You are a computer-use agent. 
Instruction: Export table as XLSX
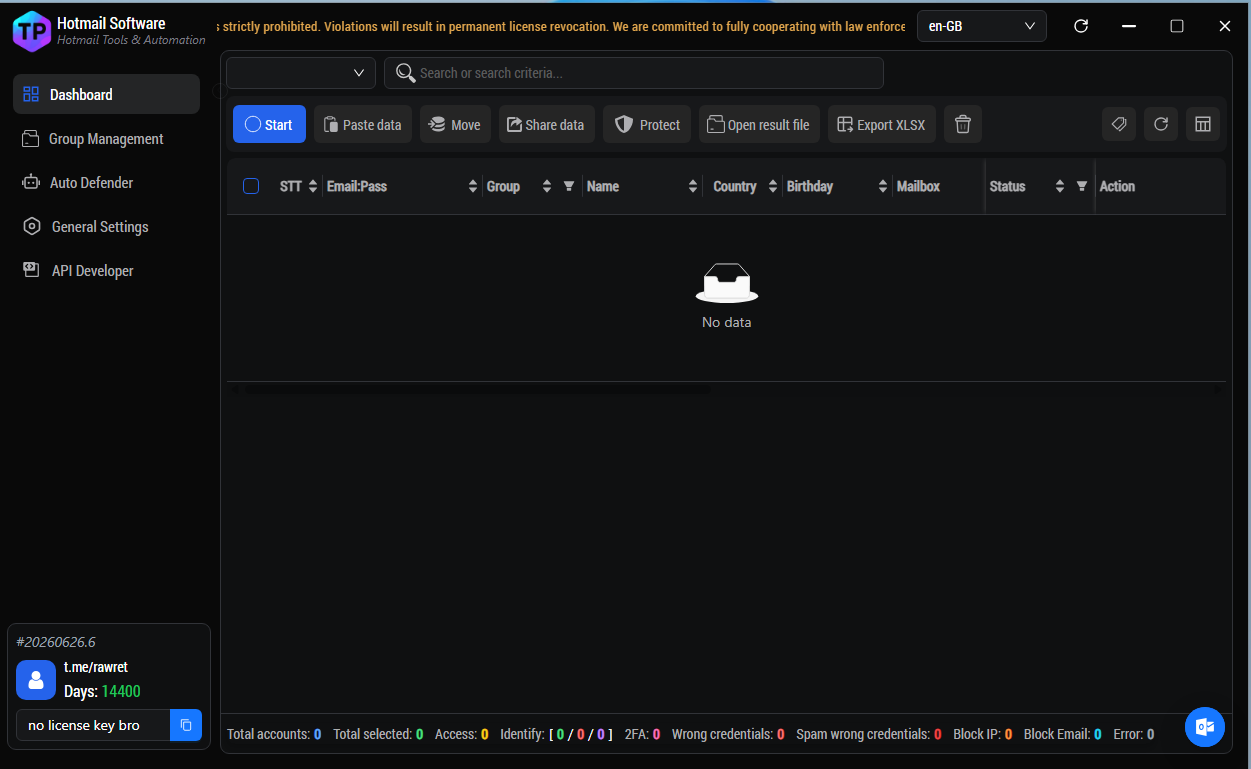tap(882, 125)
